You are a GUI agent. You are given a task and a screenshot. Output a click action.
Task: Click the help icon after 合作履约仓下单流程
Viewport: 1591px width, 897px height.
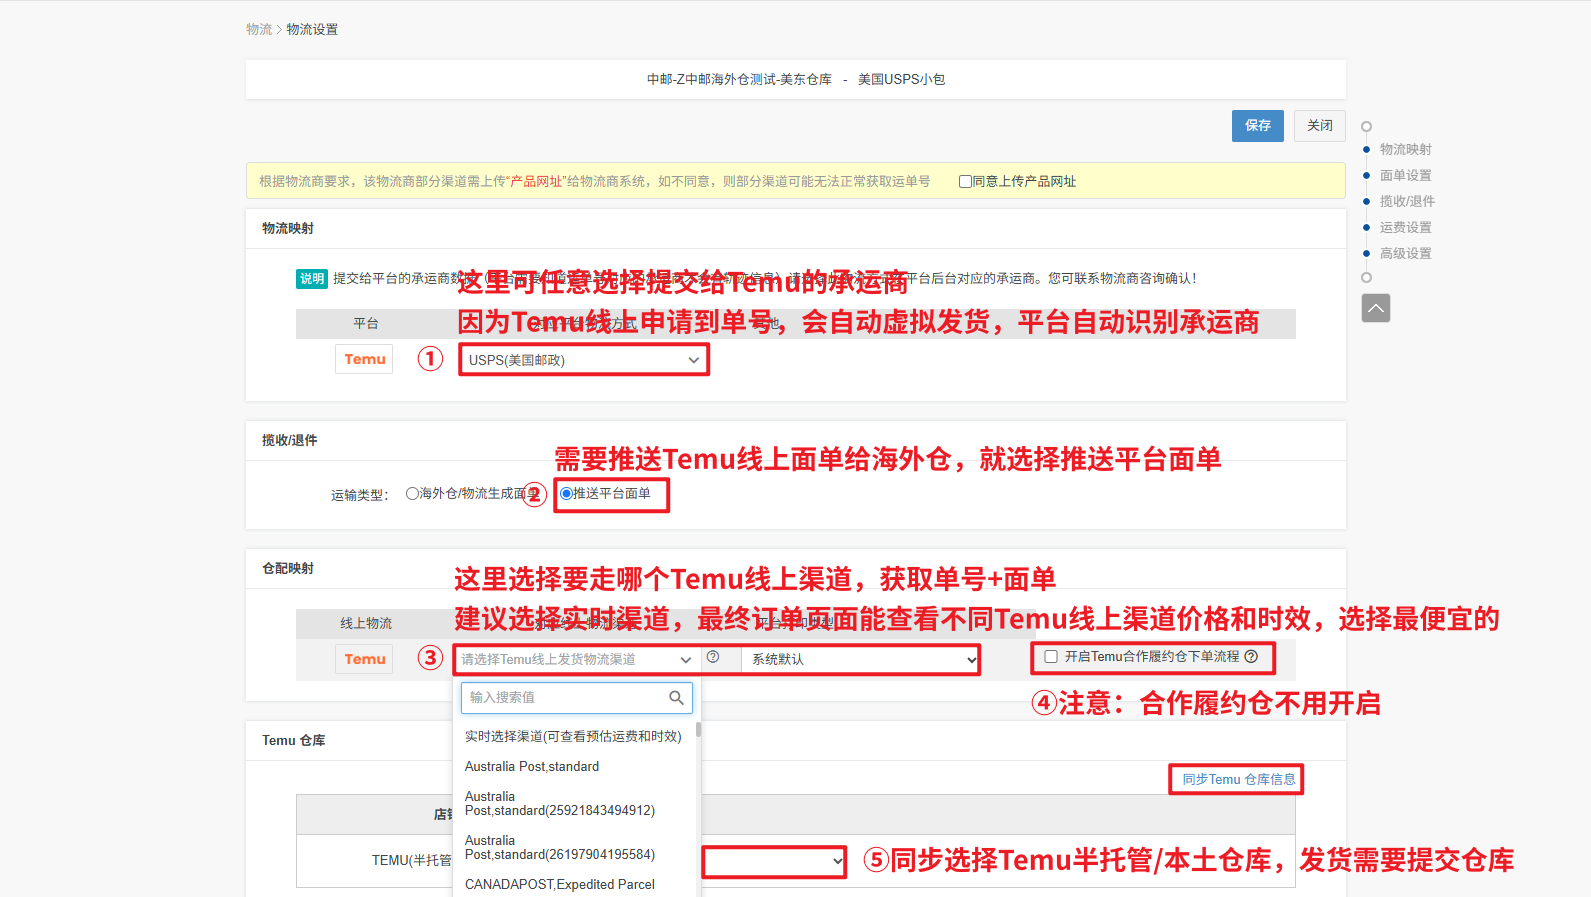pos(1251,657)
